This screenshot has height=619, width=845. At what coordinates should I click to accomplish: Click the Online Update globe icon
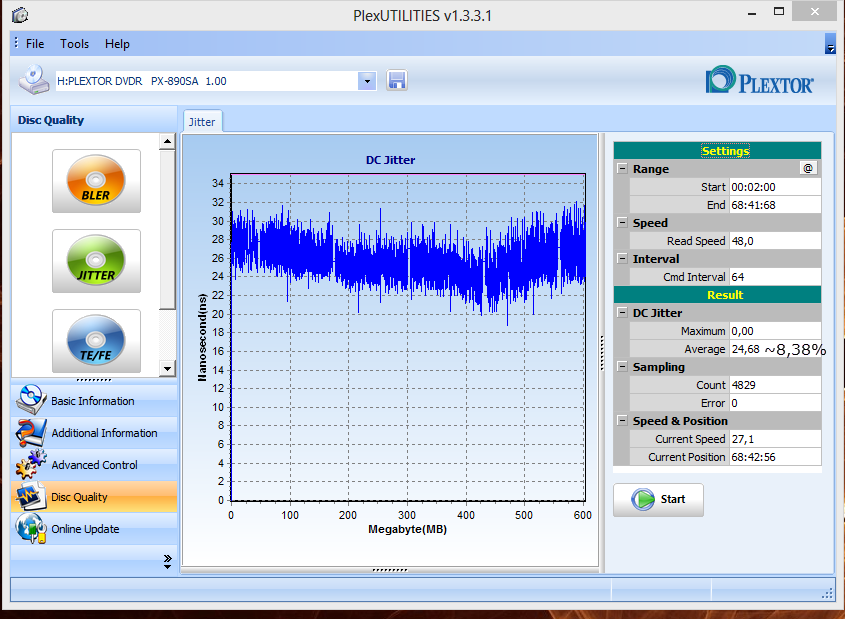point(31,528)
